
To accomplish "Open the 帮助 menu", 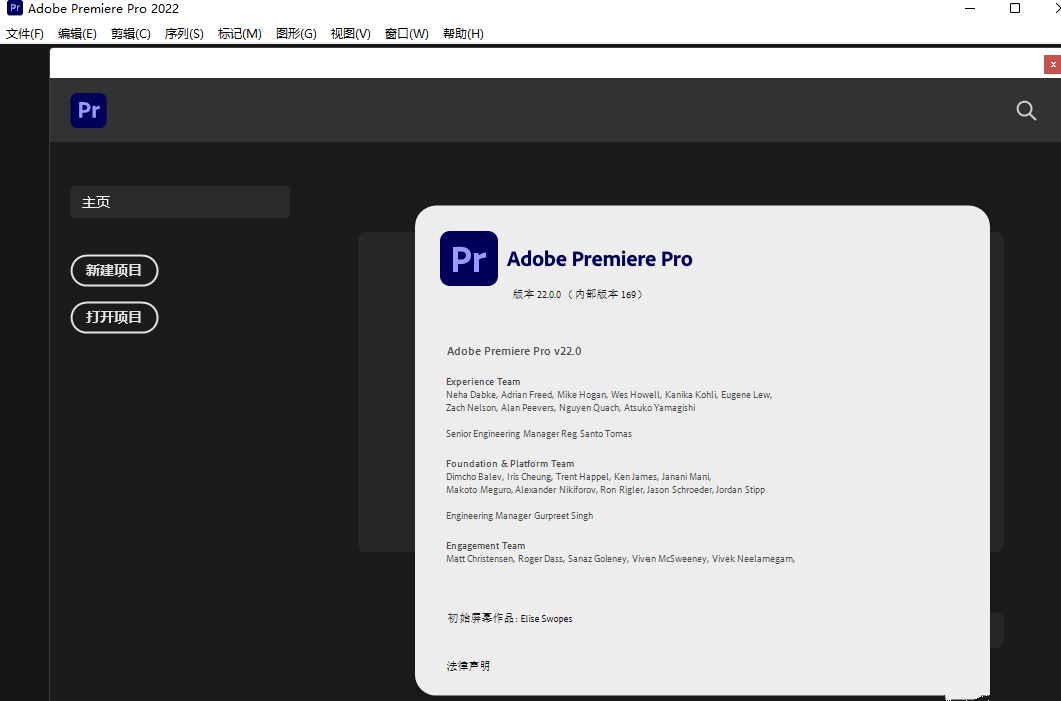I will 463,33.
